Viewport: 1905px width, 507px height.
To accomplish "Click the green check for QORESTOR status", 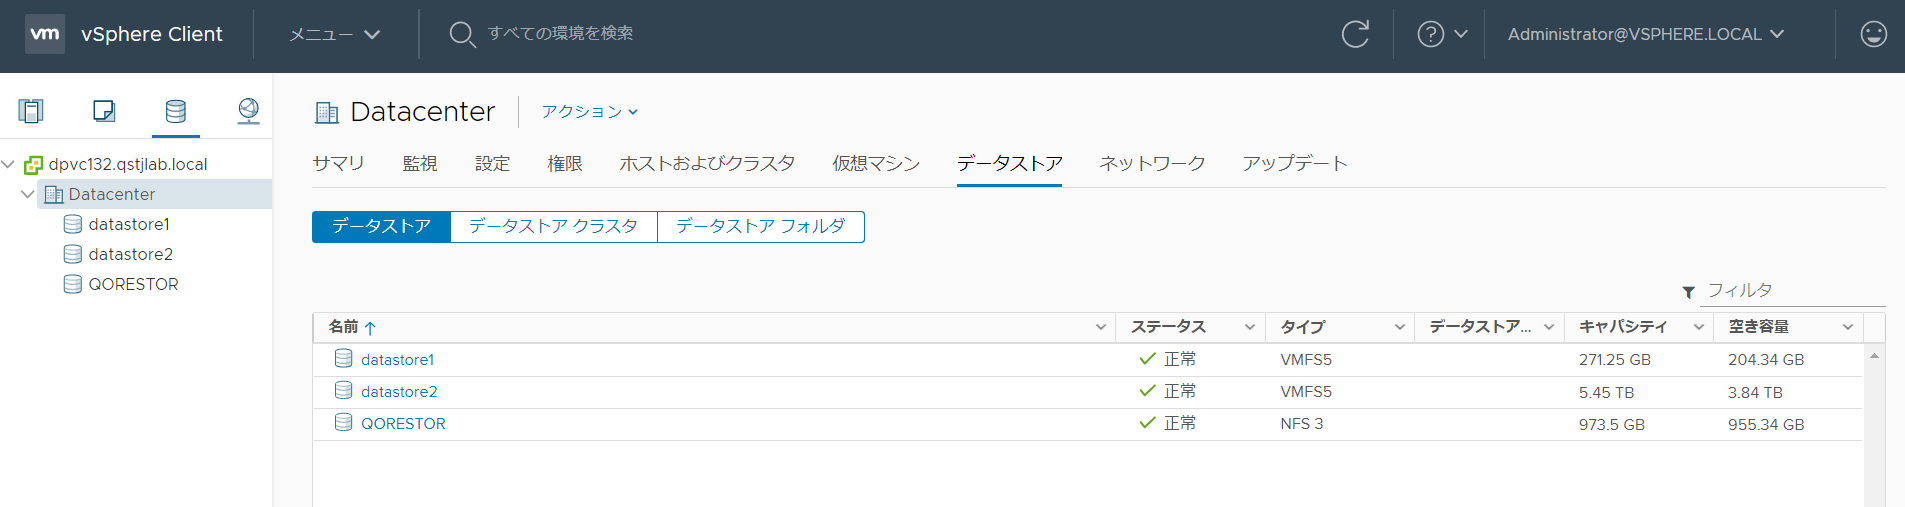I will pos(1148,422).
